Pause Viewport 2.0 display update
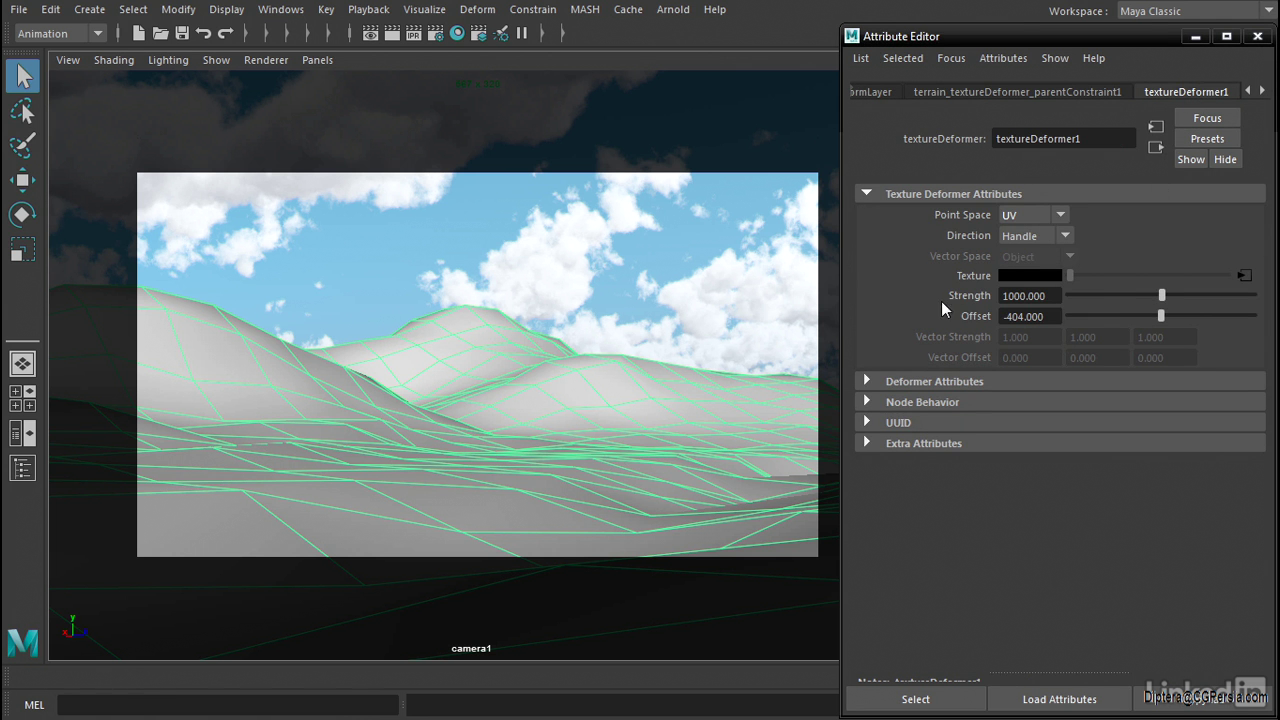The width and height of the screenshot is (1280, 720). pyautogui.click(x=522, y=33)
